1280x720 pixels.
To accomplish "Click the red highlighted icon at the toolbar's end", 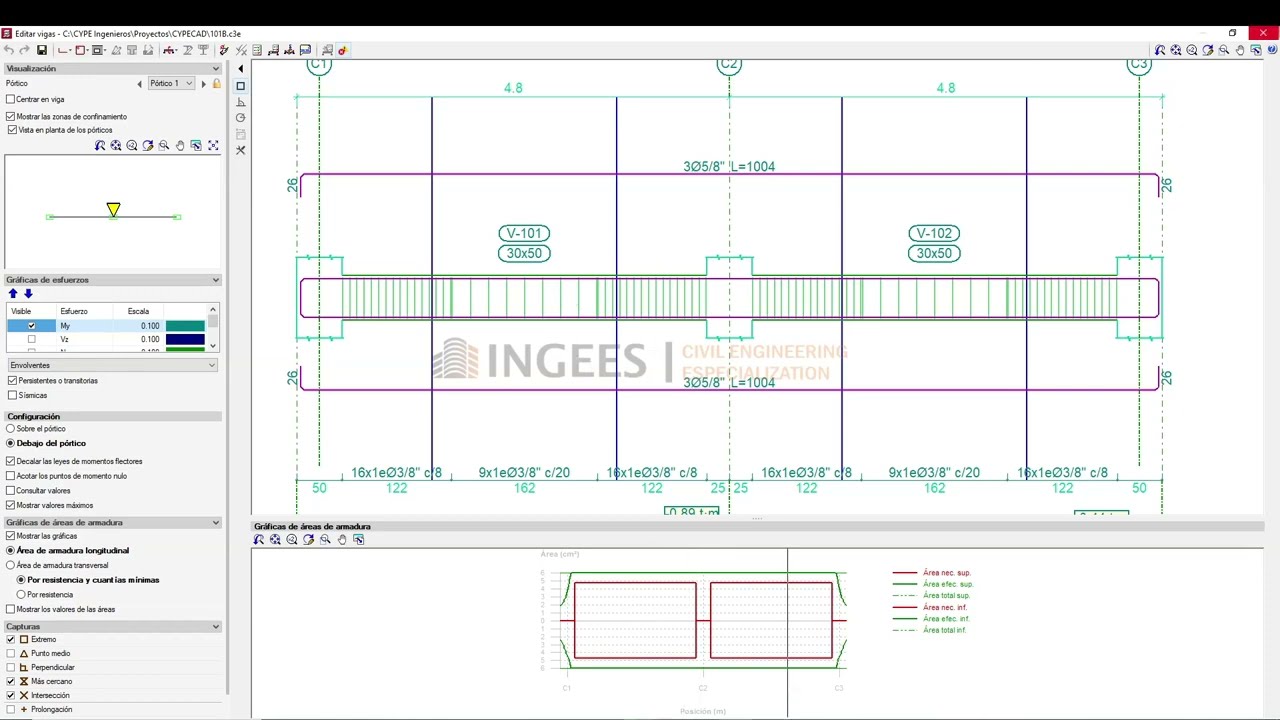I will pos(342,50).
